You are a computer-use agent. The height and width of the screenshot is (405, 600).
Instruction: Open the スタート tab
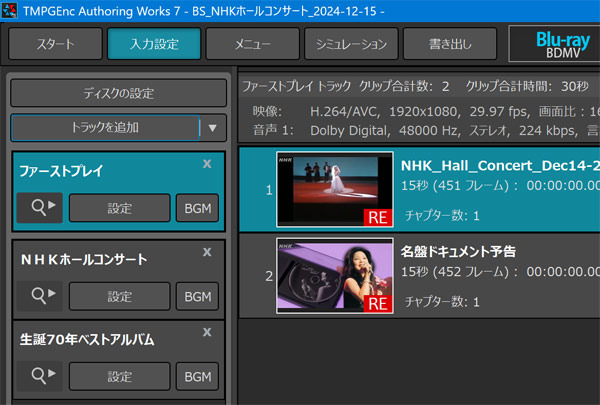(55, 44)
